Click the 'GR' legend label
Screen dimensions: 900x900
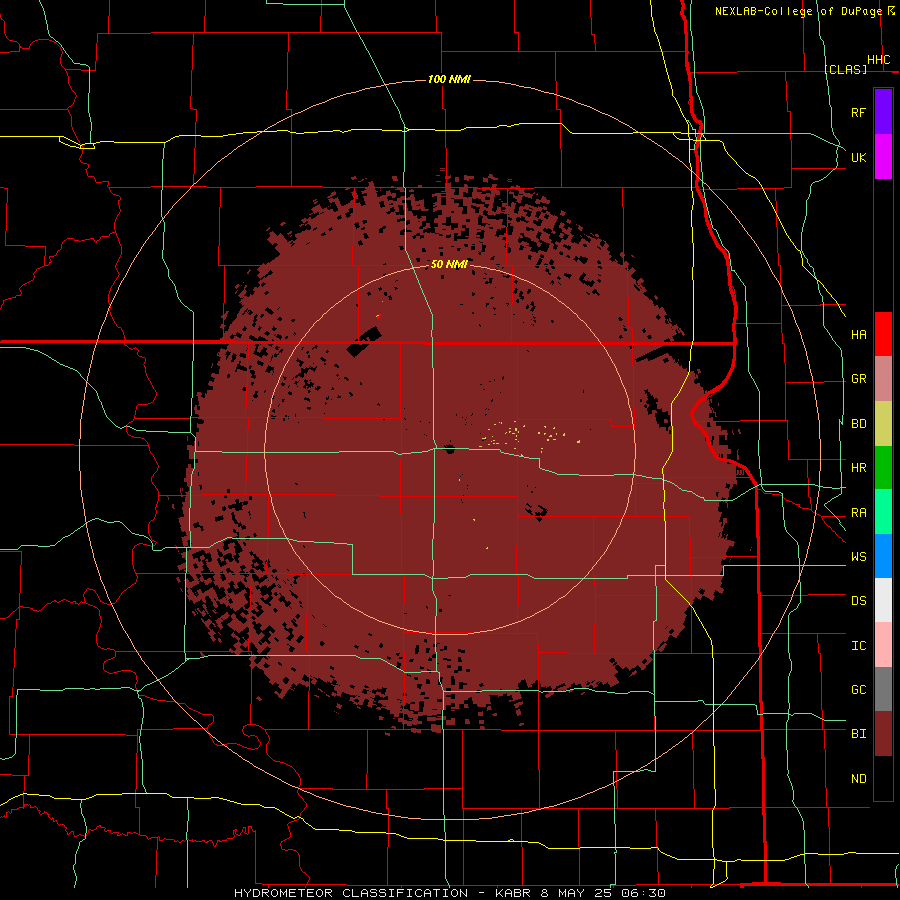point(858,379)
